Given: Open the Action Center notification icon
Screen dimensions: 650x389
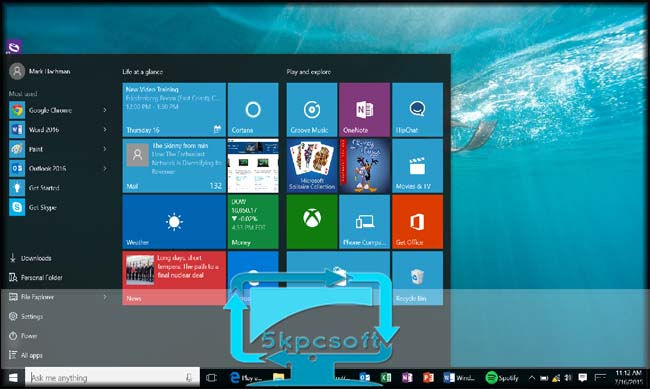Looking at the screenshot, I should (582, 377).
